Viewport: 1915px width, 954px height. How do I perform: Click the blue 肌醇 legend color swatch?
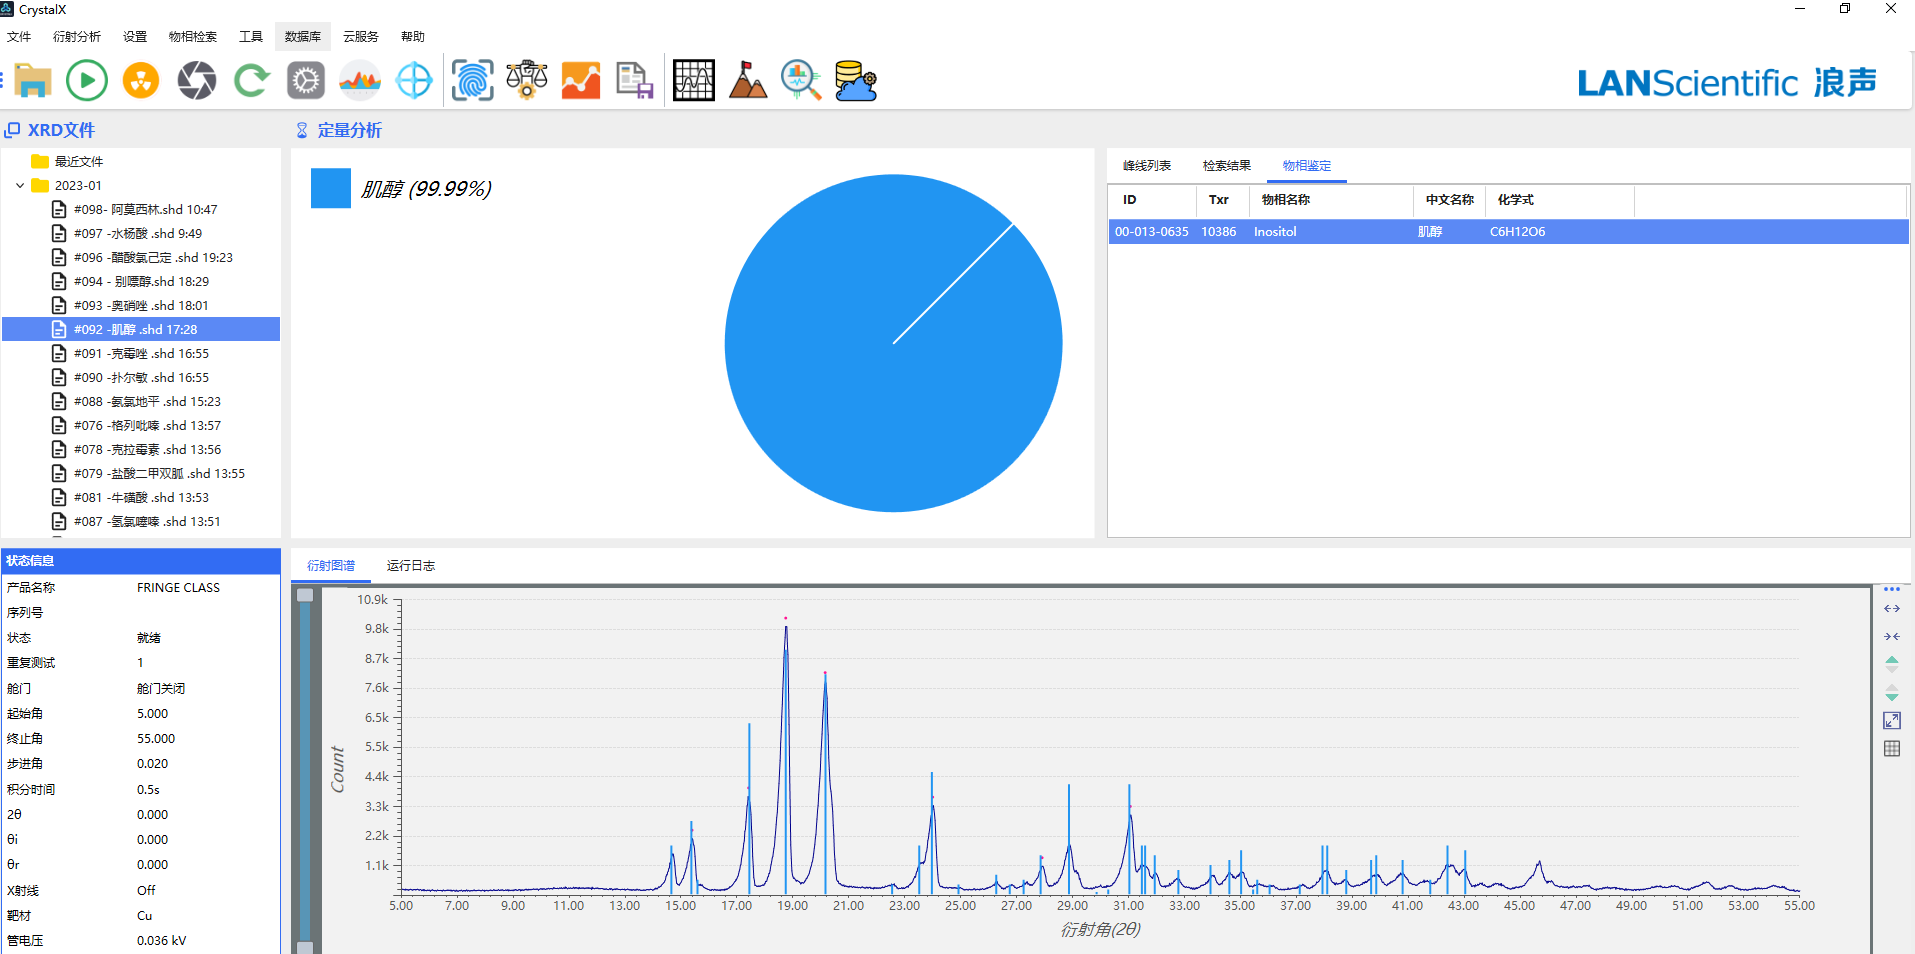tap(331, 188)
